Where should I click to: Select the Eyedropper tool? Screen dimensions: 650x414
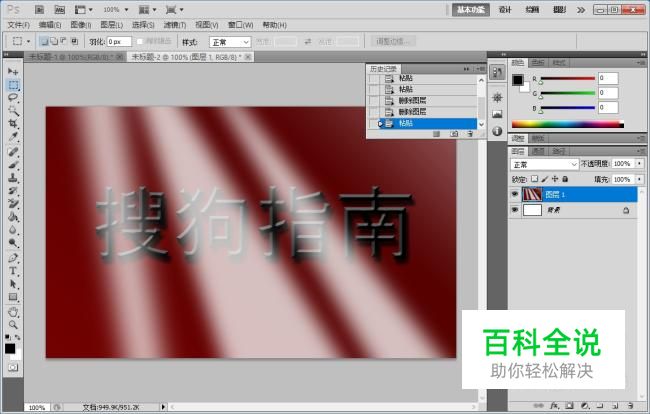(13, 137)
